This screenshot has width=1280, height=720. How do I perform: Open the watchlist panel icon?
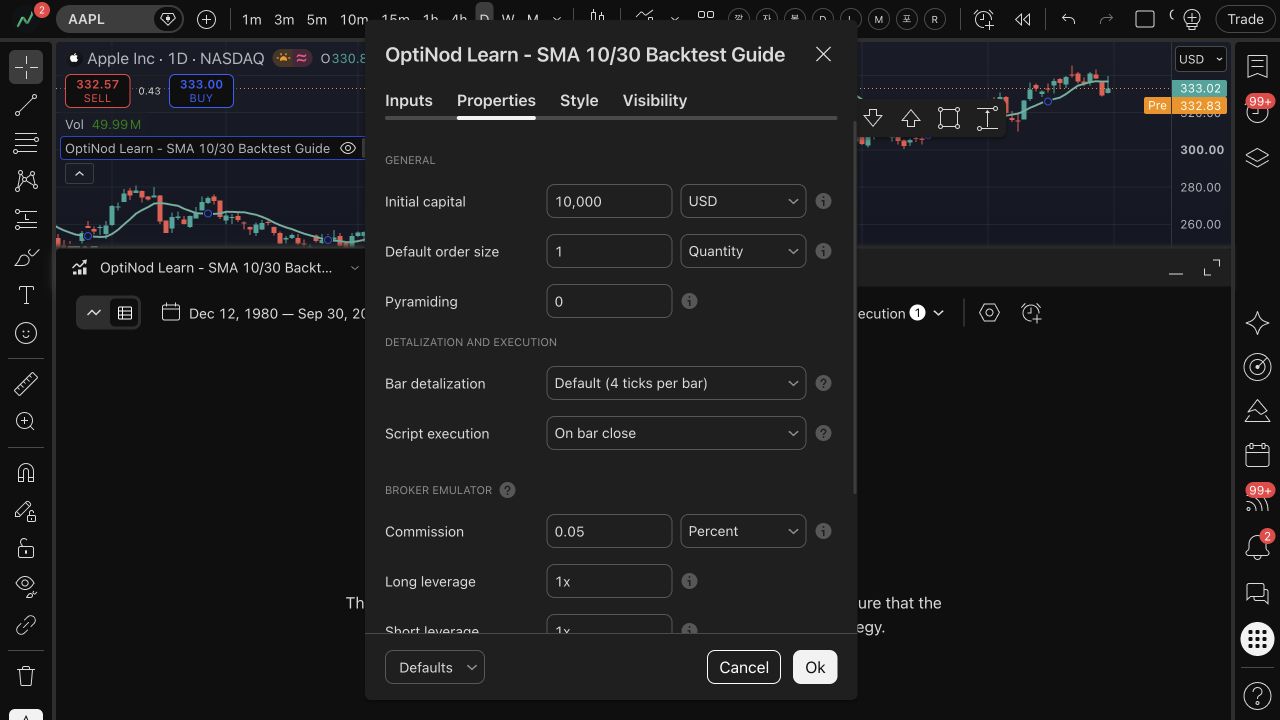click(1257, 66)
